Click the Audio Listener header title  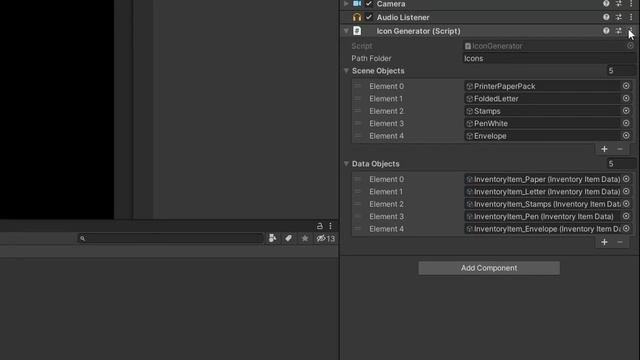[403, 17]
